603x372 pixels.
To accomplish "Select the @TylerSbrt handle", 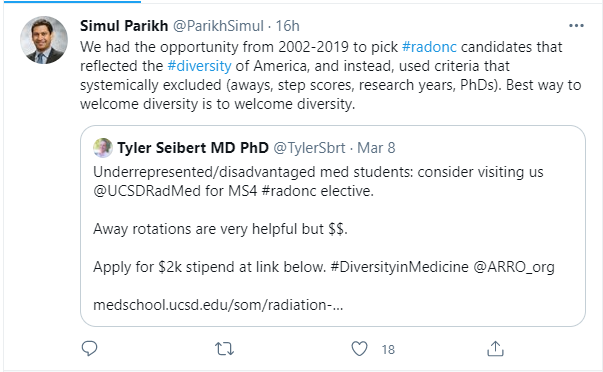I will (x=309, y=148).
